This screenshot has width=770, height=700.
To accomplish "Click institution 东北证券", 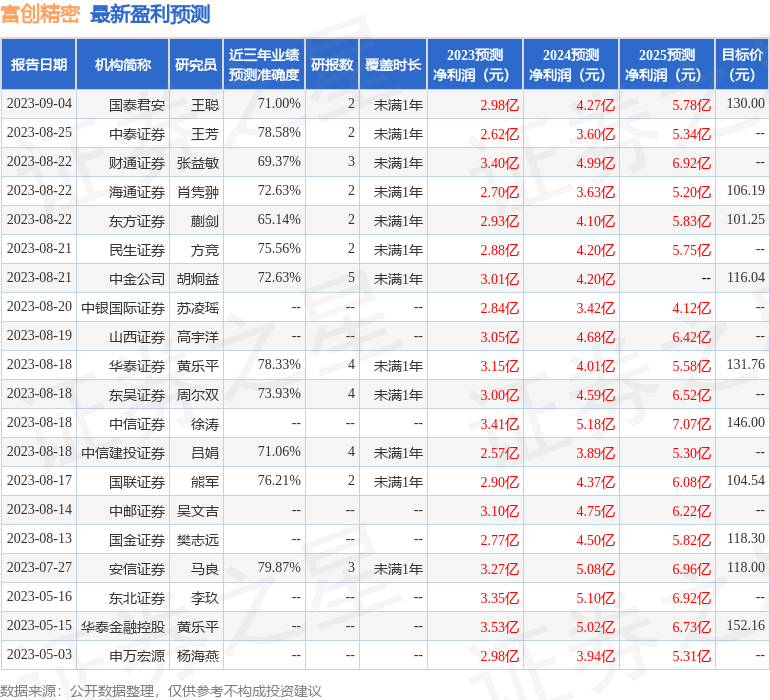I will 137,597.
